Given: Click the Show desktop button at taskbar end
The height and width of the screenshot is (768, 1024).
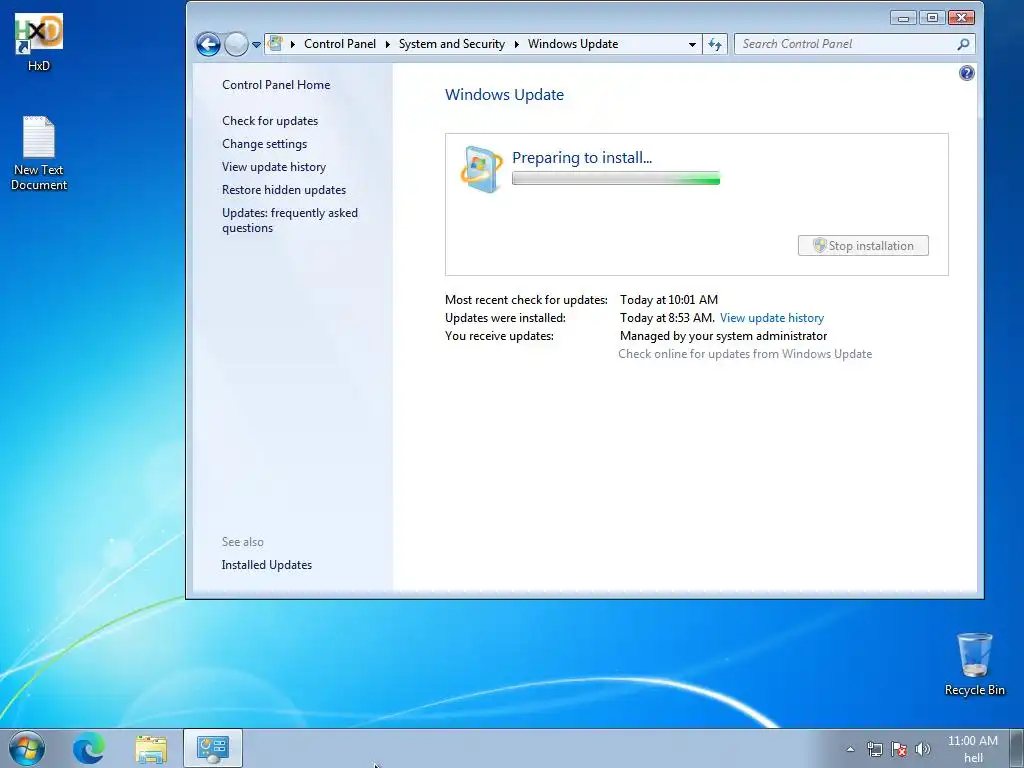Looking at the screenshot, I should click(1017, 749).
